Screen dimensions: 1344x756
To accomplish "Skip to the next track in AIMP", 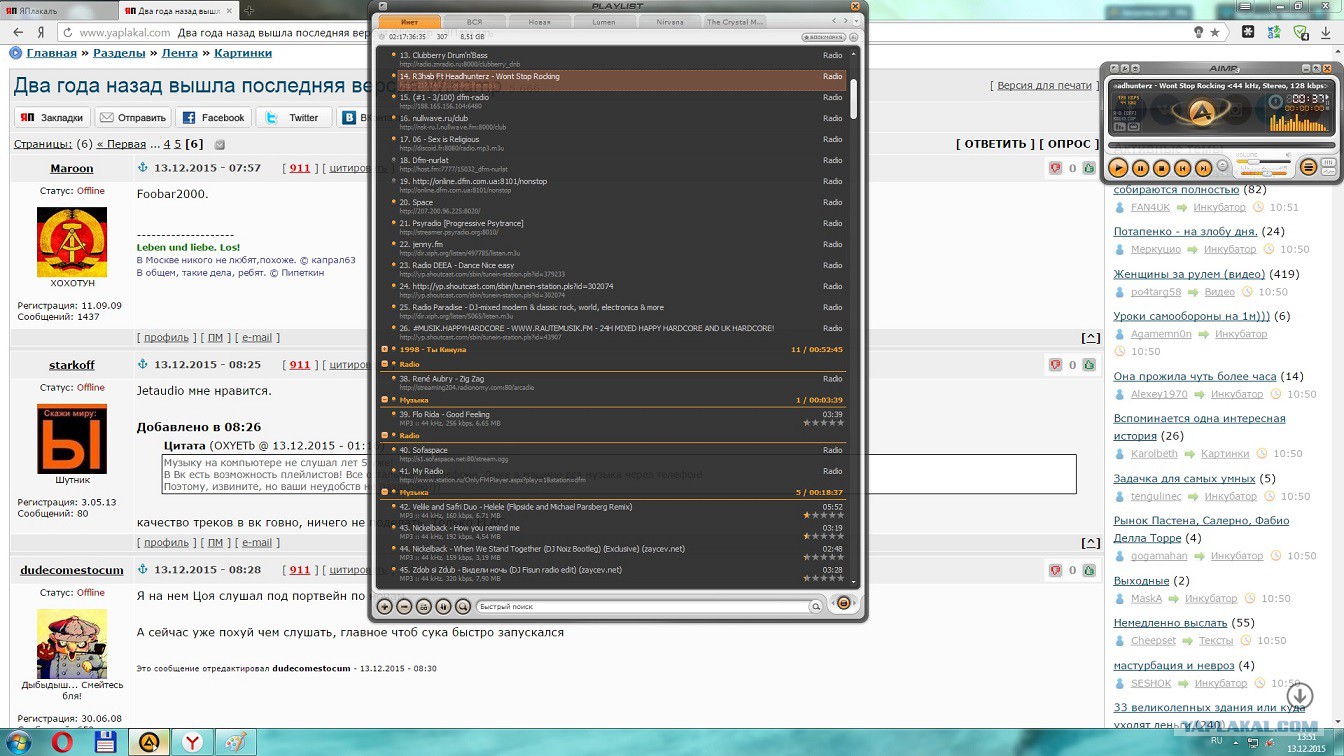I will pyautogui.click(x=1203, y=169).
